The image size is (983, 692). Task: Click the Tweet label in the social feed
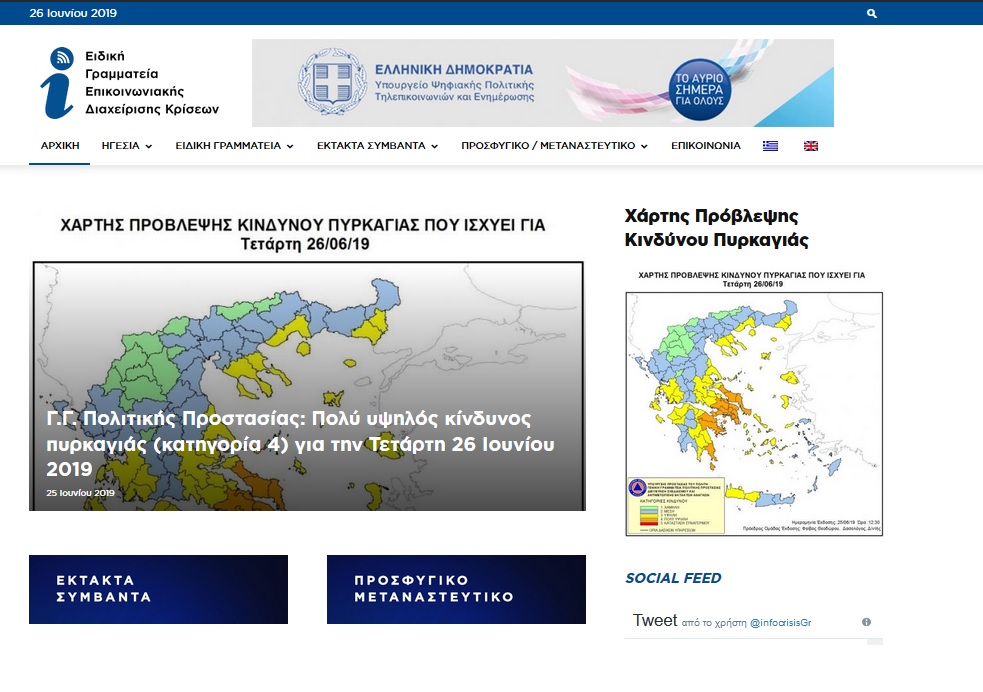click(x=654, y=621)
